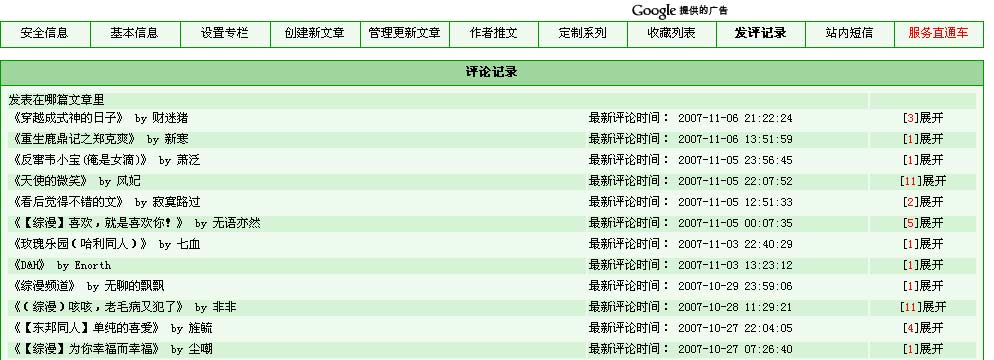Open the 管理更新文章 tab
994x360 pixels.
coord(404,33)
